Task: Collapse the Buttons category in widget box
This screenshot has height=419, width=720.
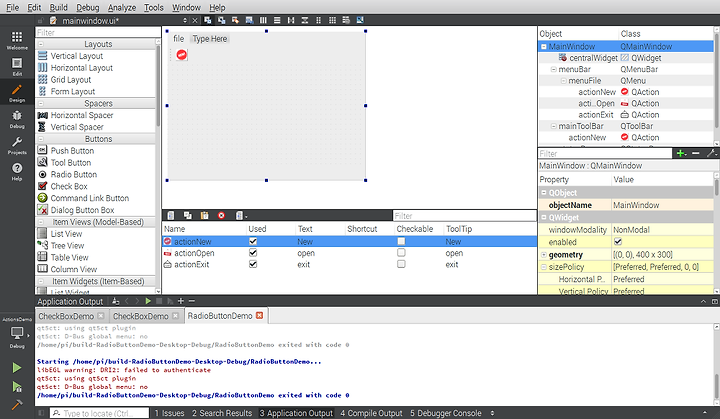Action: click(x=41, y=139)
